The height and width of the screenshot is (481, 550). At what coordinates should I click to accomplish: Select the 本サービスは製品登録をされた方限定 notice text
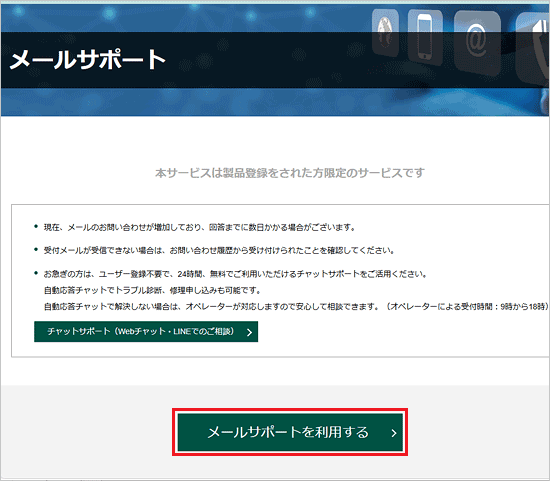point(290,173)
